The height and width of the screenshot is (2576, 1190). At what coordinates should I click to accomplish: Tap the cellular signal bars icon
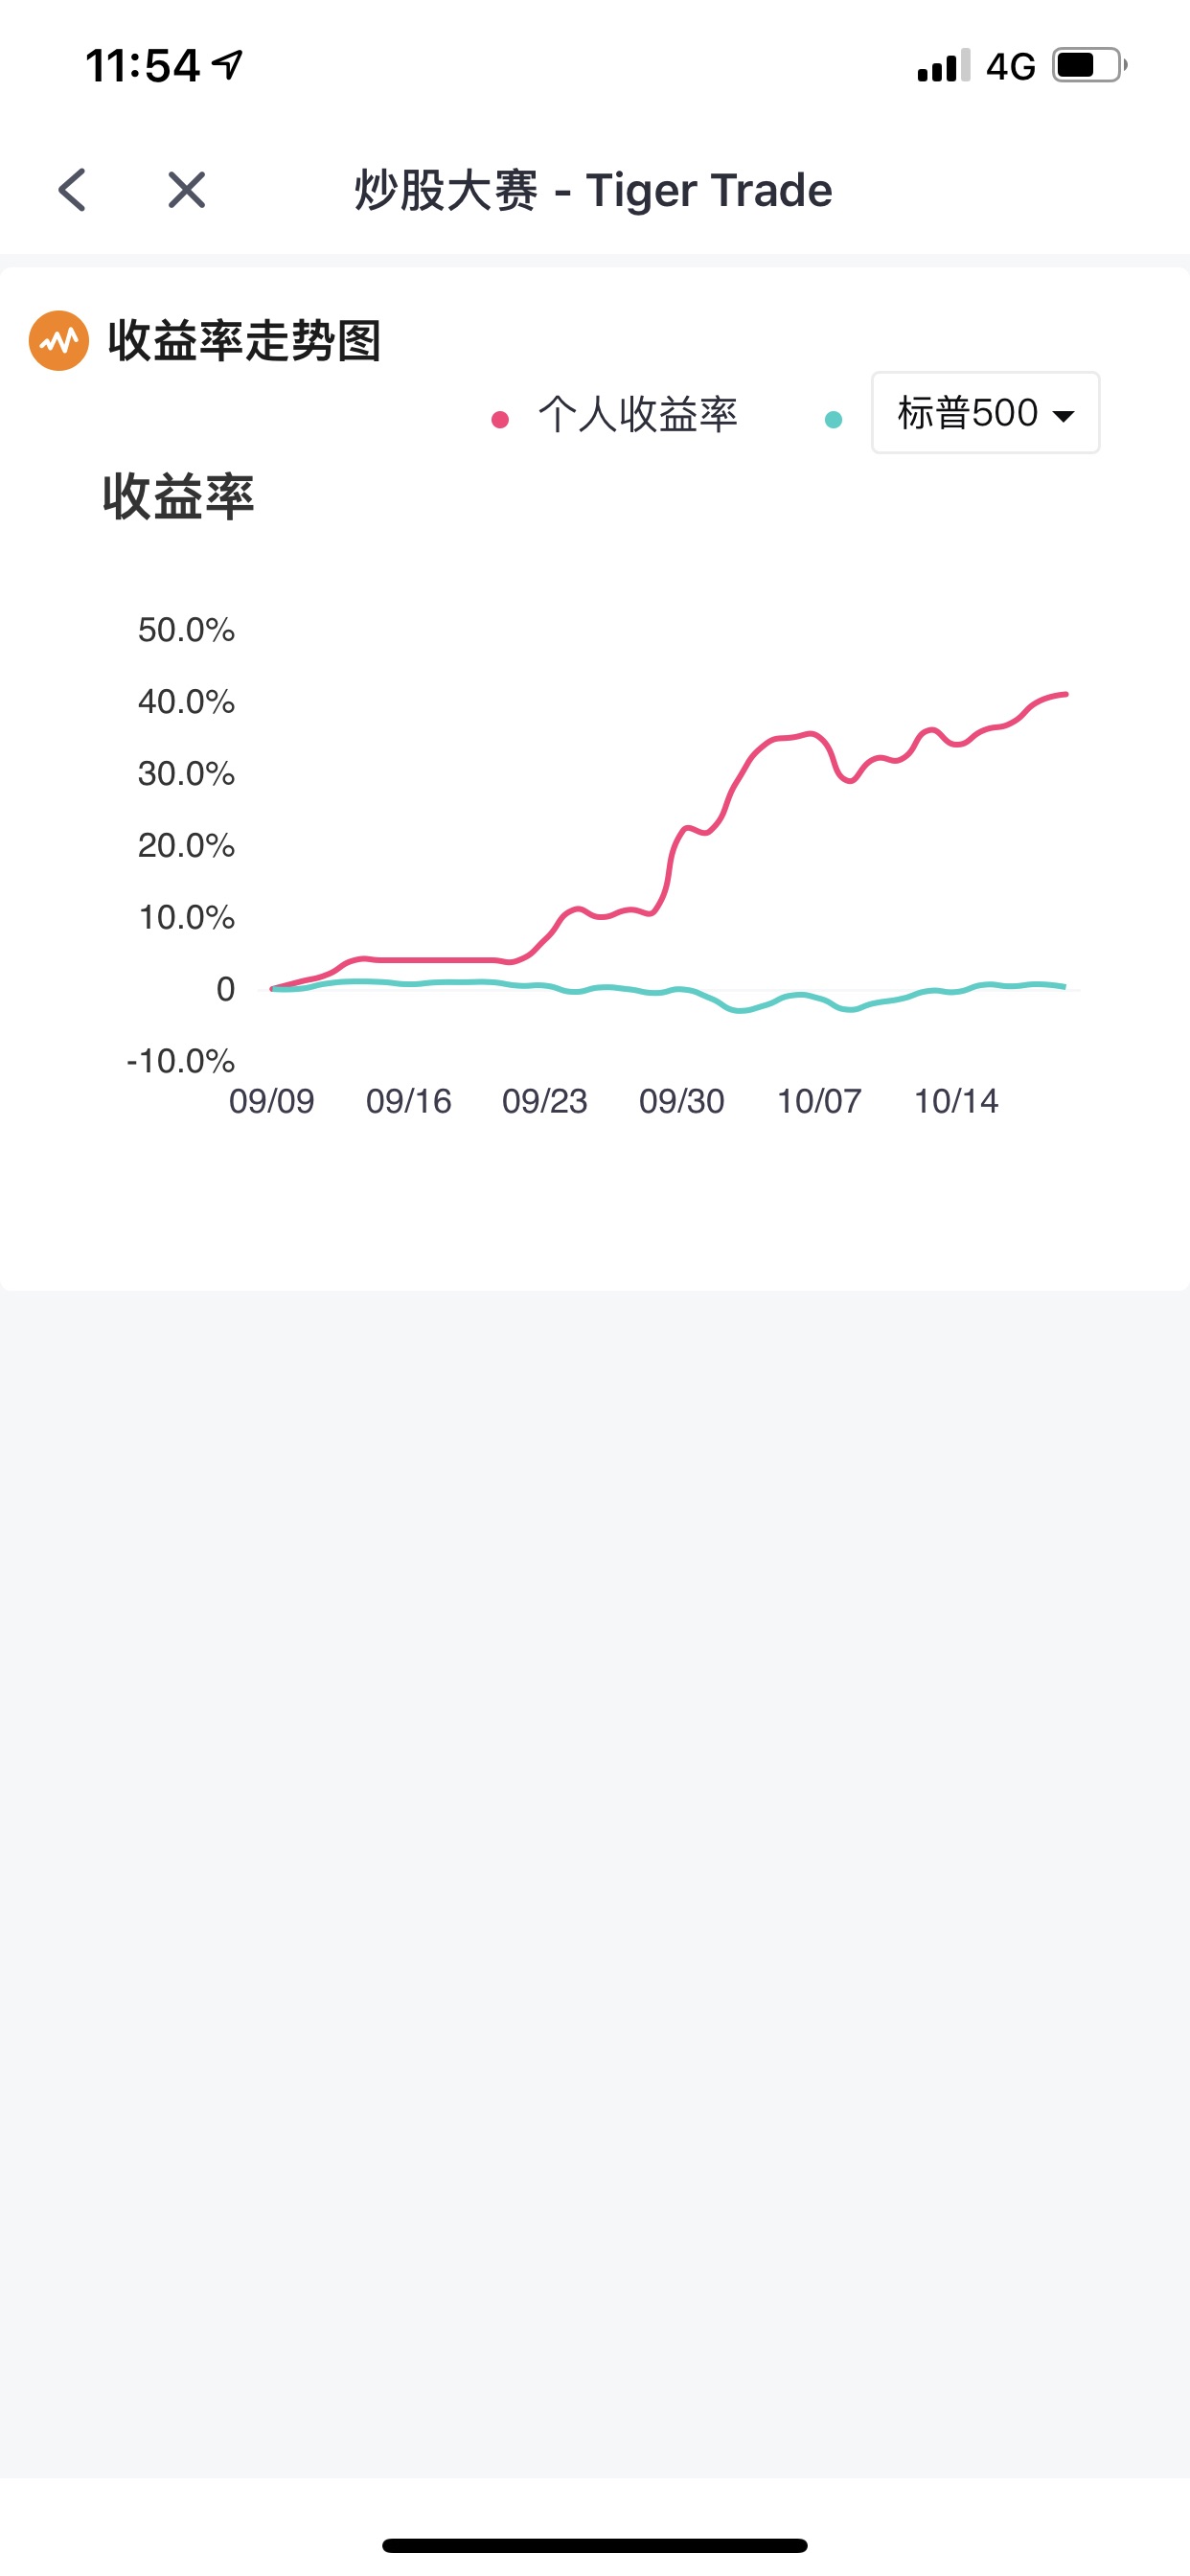pos(943,66)
